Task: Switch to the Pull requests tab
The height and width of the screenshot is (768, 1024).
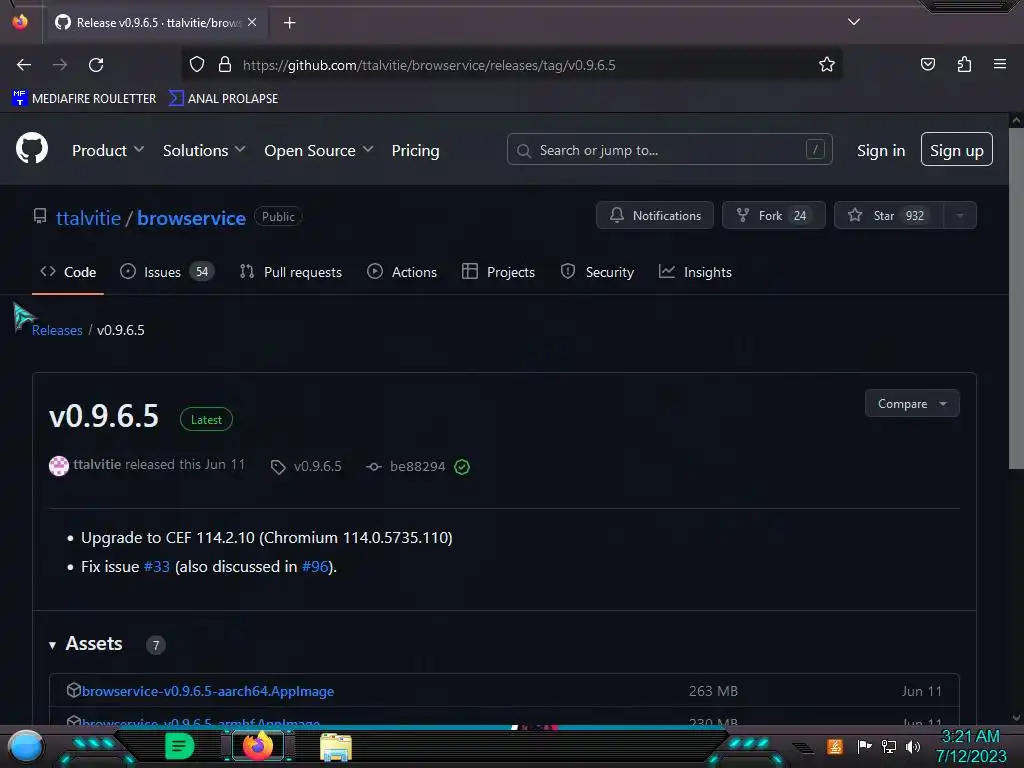Action: pyautogui.click(x=291, y=272)
